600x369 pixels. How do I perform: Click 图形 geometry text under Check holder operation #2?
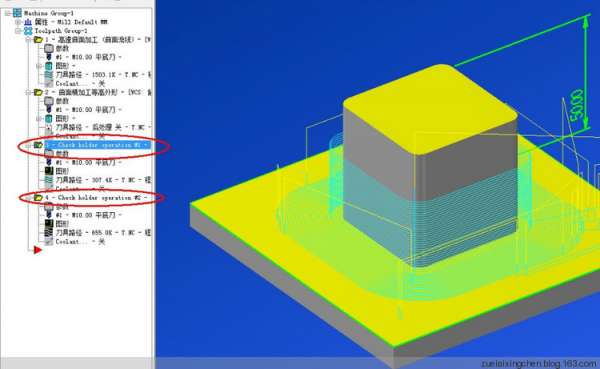62,224
